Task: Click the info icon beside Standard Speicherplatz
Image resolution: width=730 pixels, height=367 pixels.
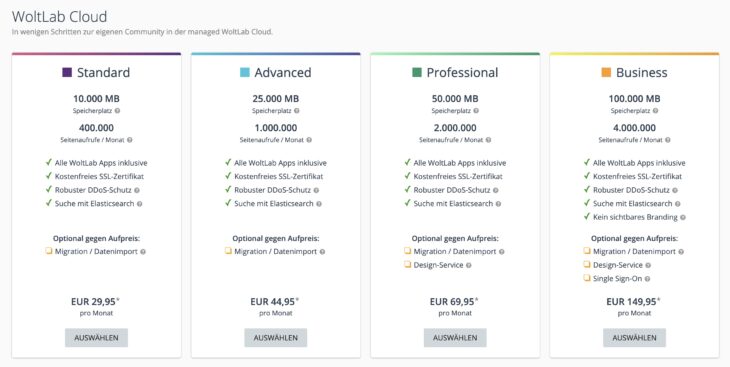Action: click(117, 111)
